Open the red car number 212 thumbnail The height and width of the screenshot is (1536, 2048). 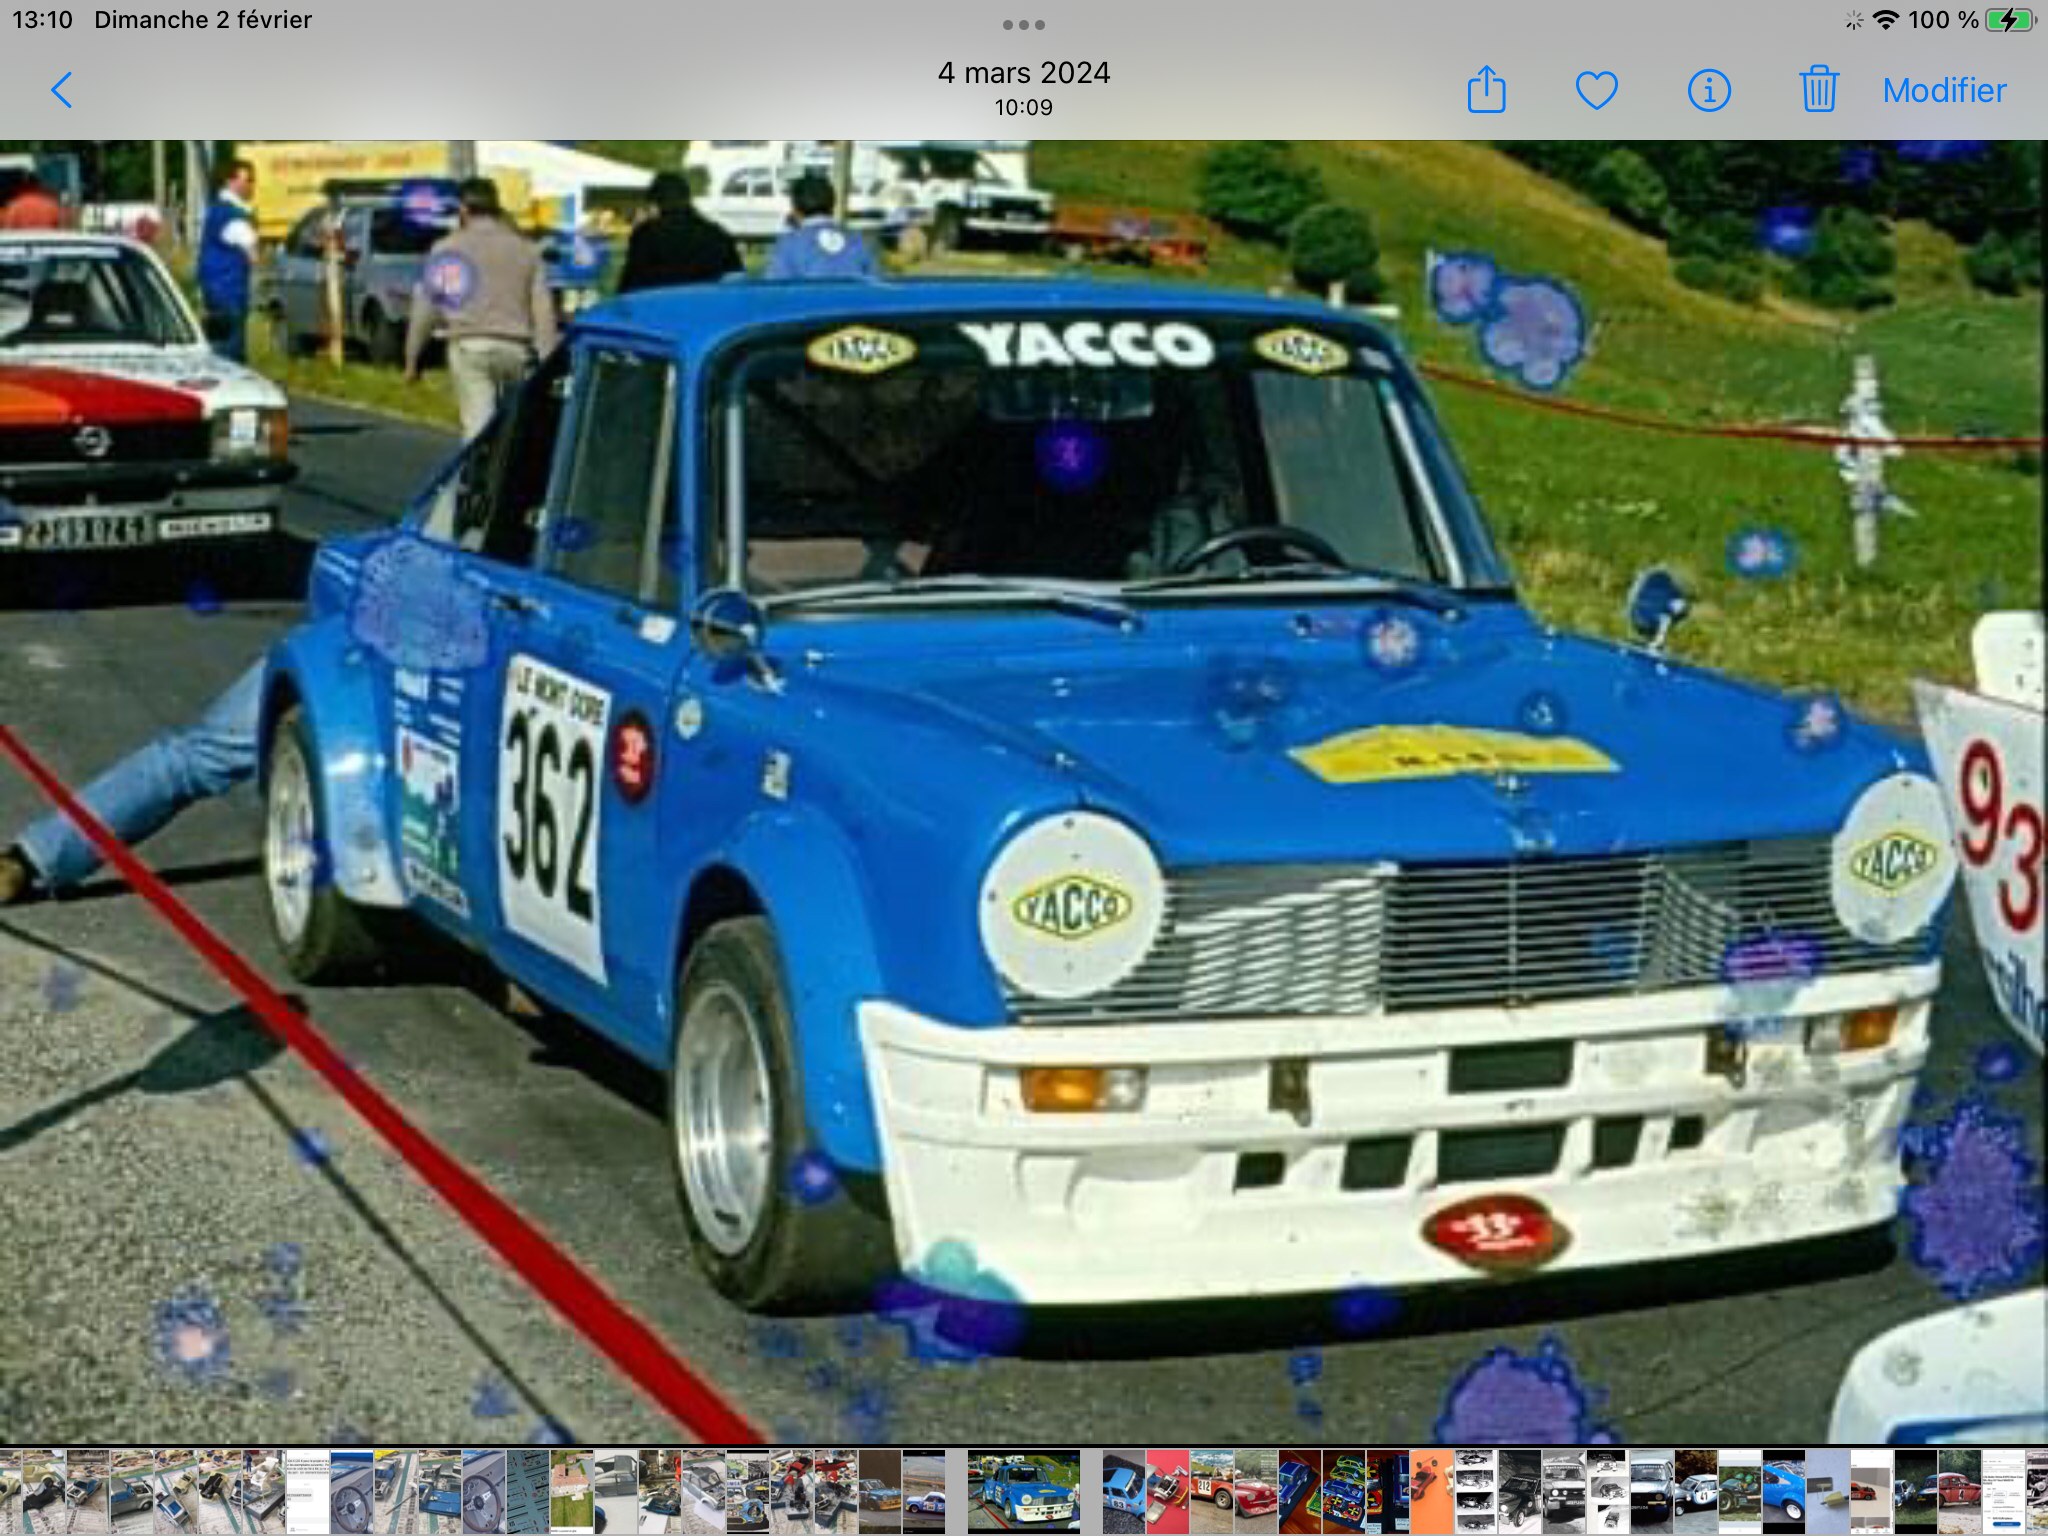click(x=1212, y=1491)
